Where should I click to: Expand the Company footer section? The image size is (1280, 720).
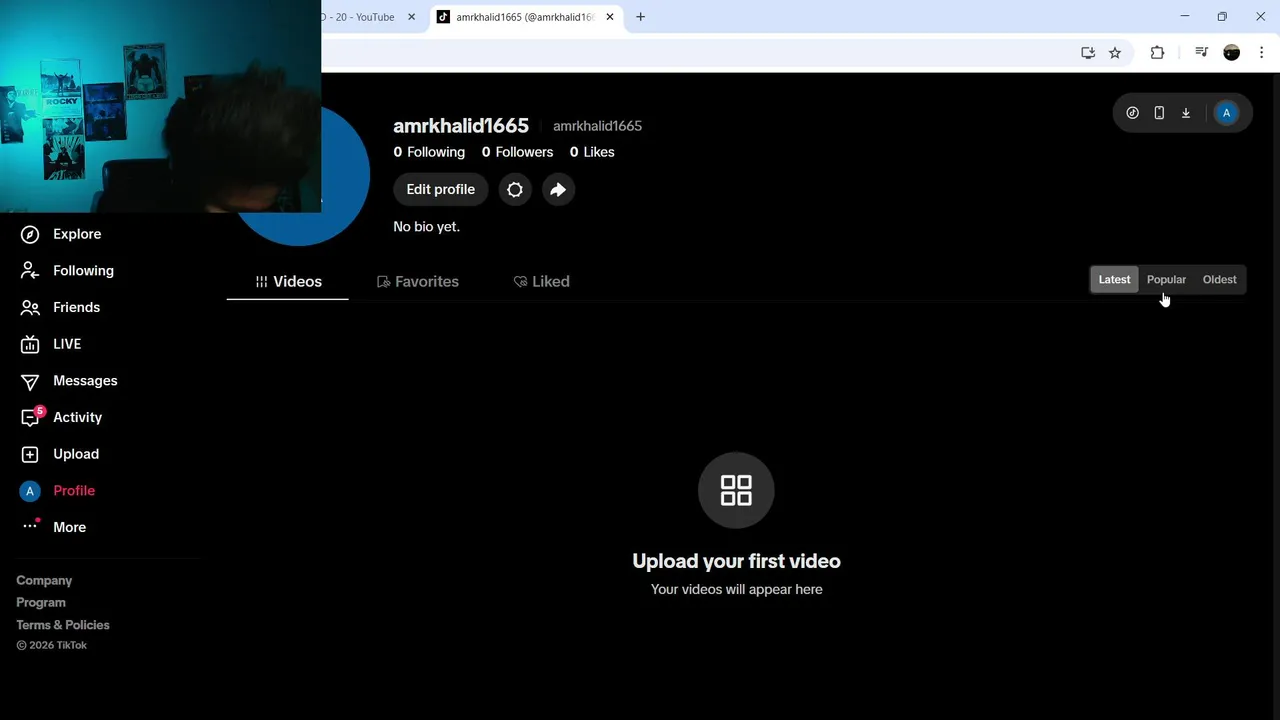tap(44, 581)
